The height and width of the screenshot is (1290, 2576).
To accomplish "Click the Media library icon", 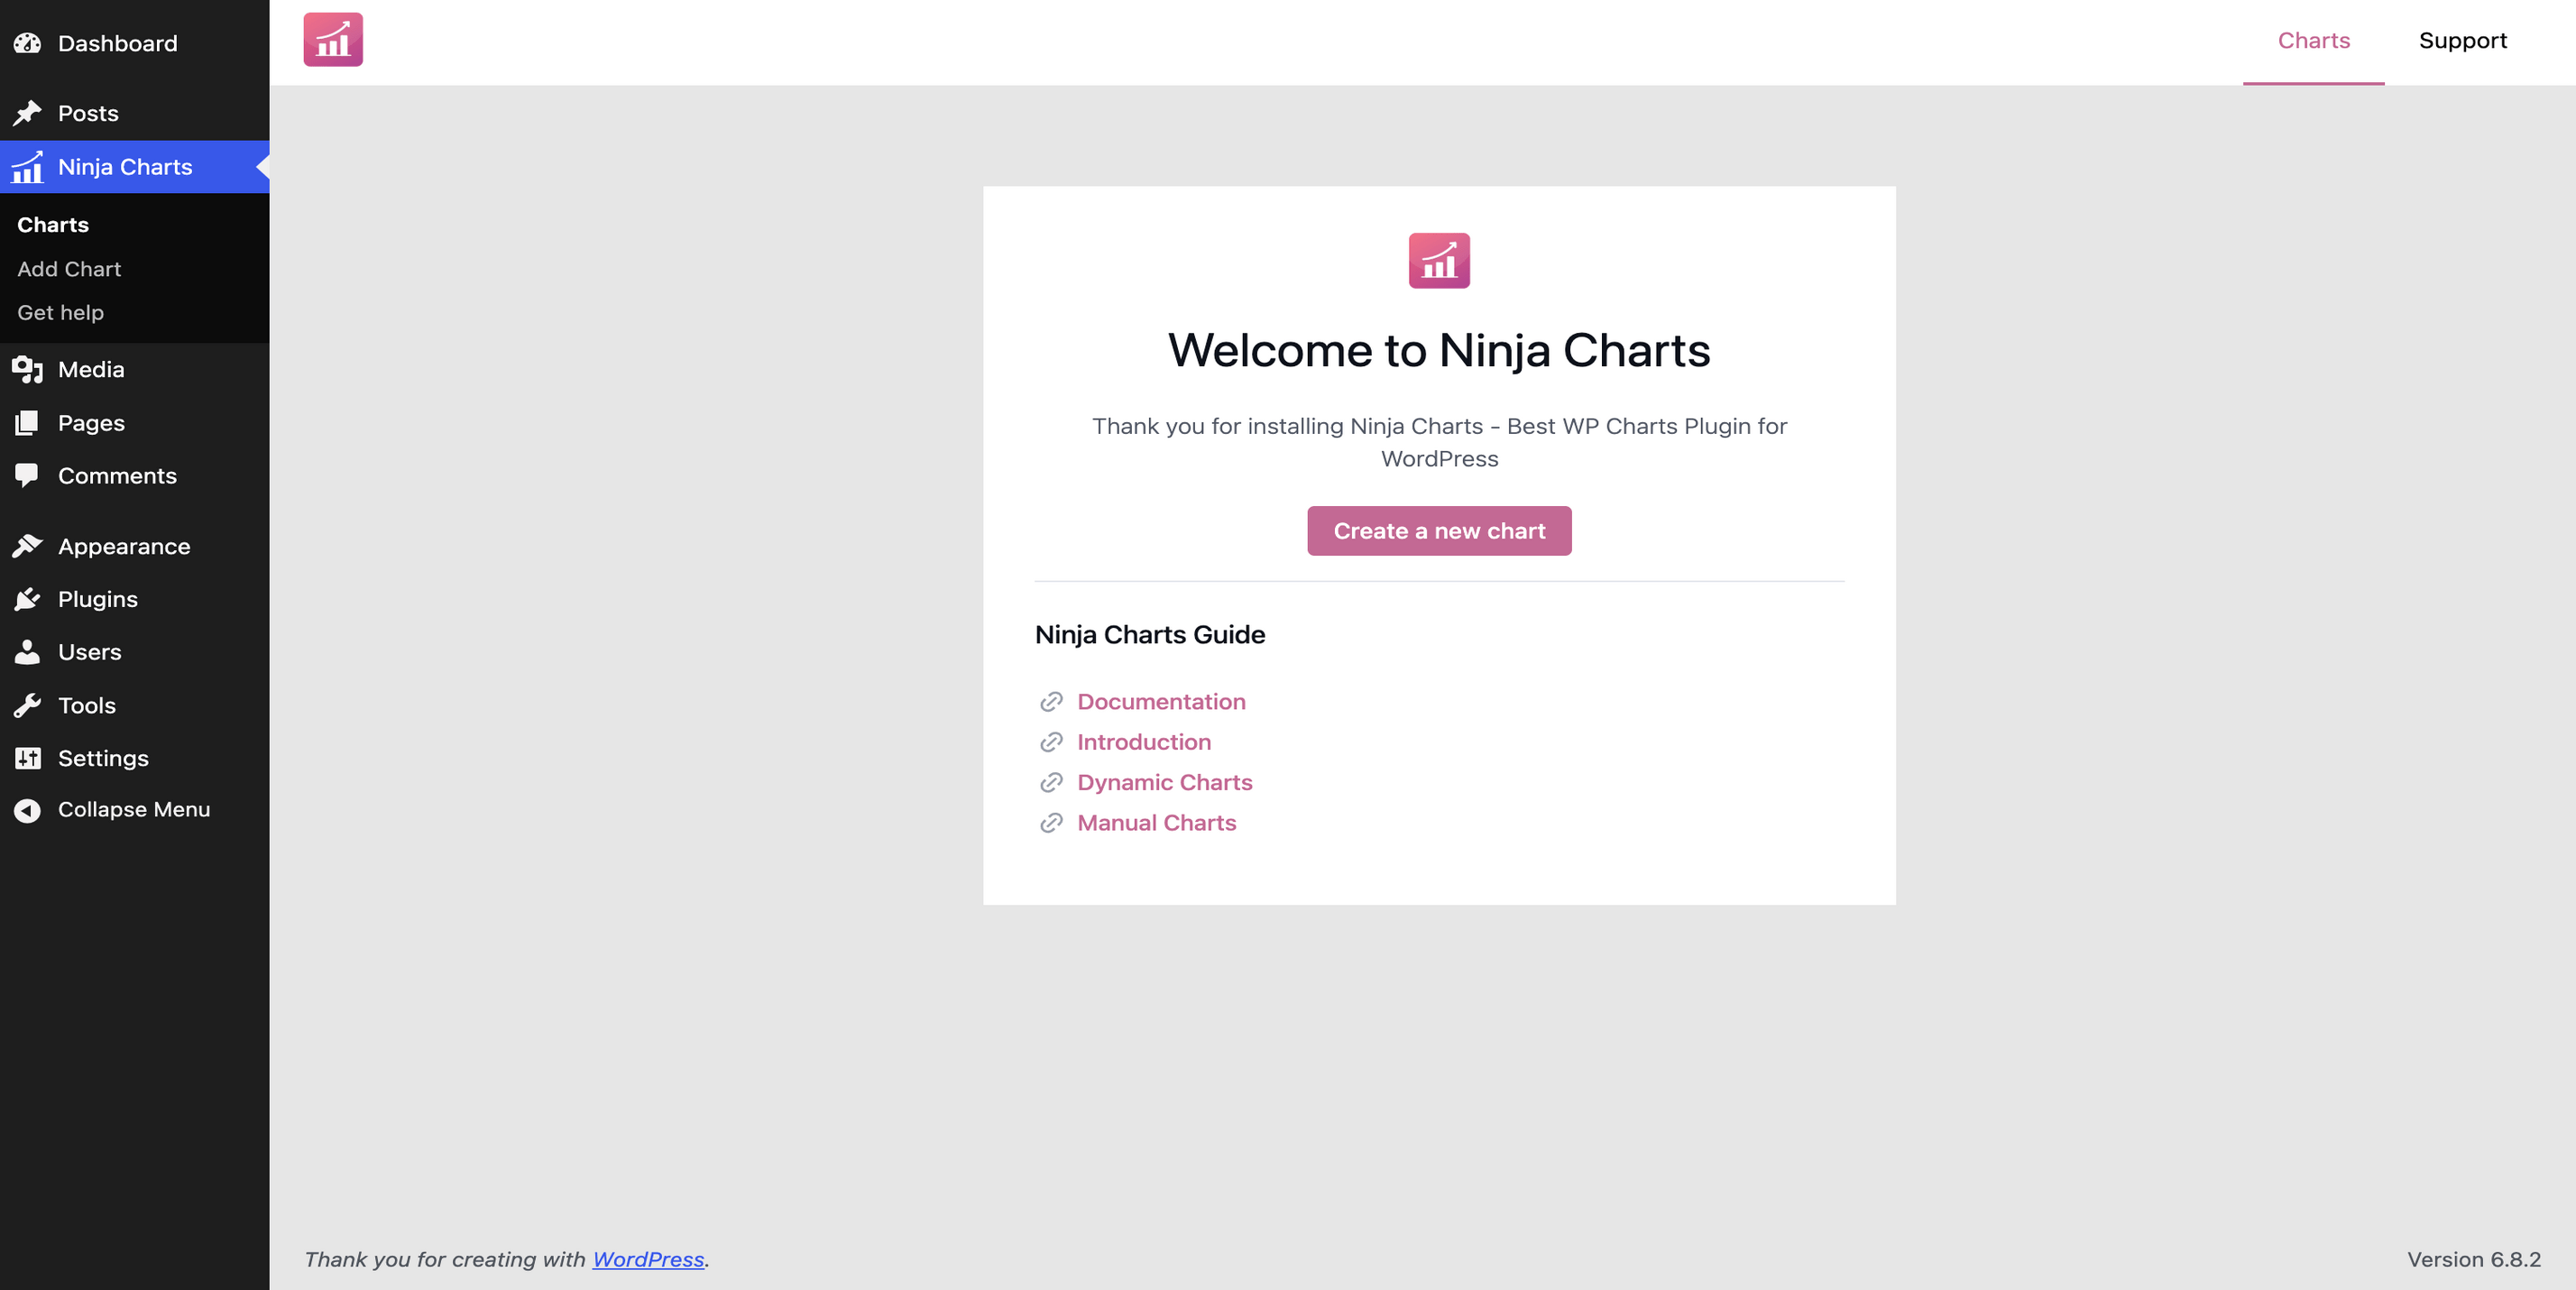I will pyautogui.click(x=27, y=370).
